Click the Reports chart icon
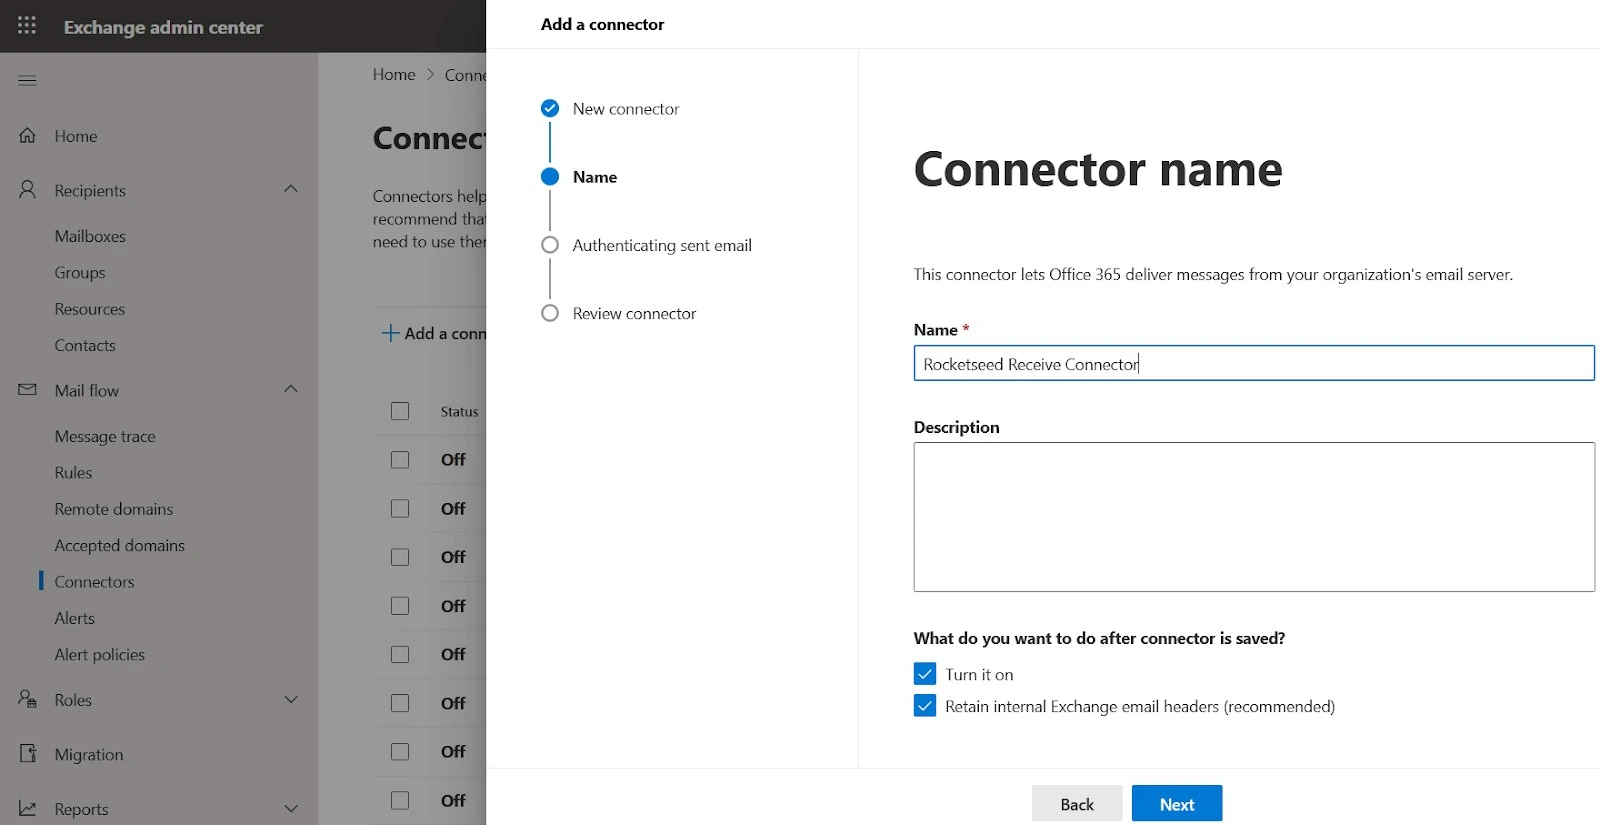 click(28, 808)
